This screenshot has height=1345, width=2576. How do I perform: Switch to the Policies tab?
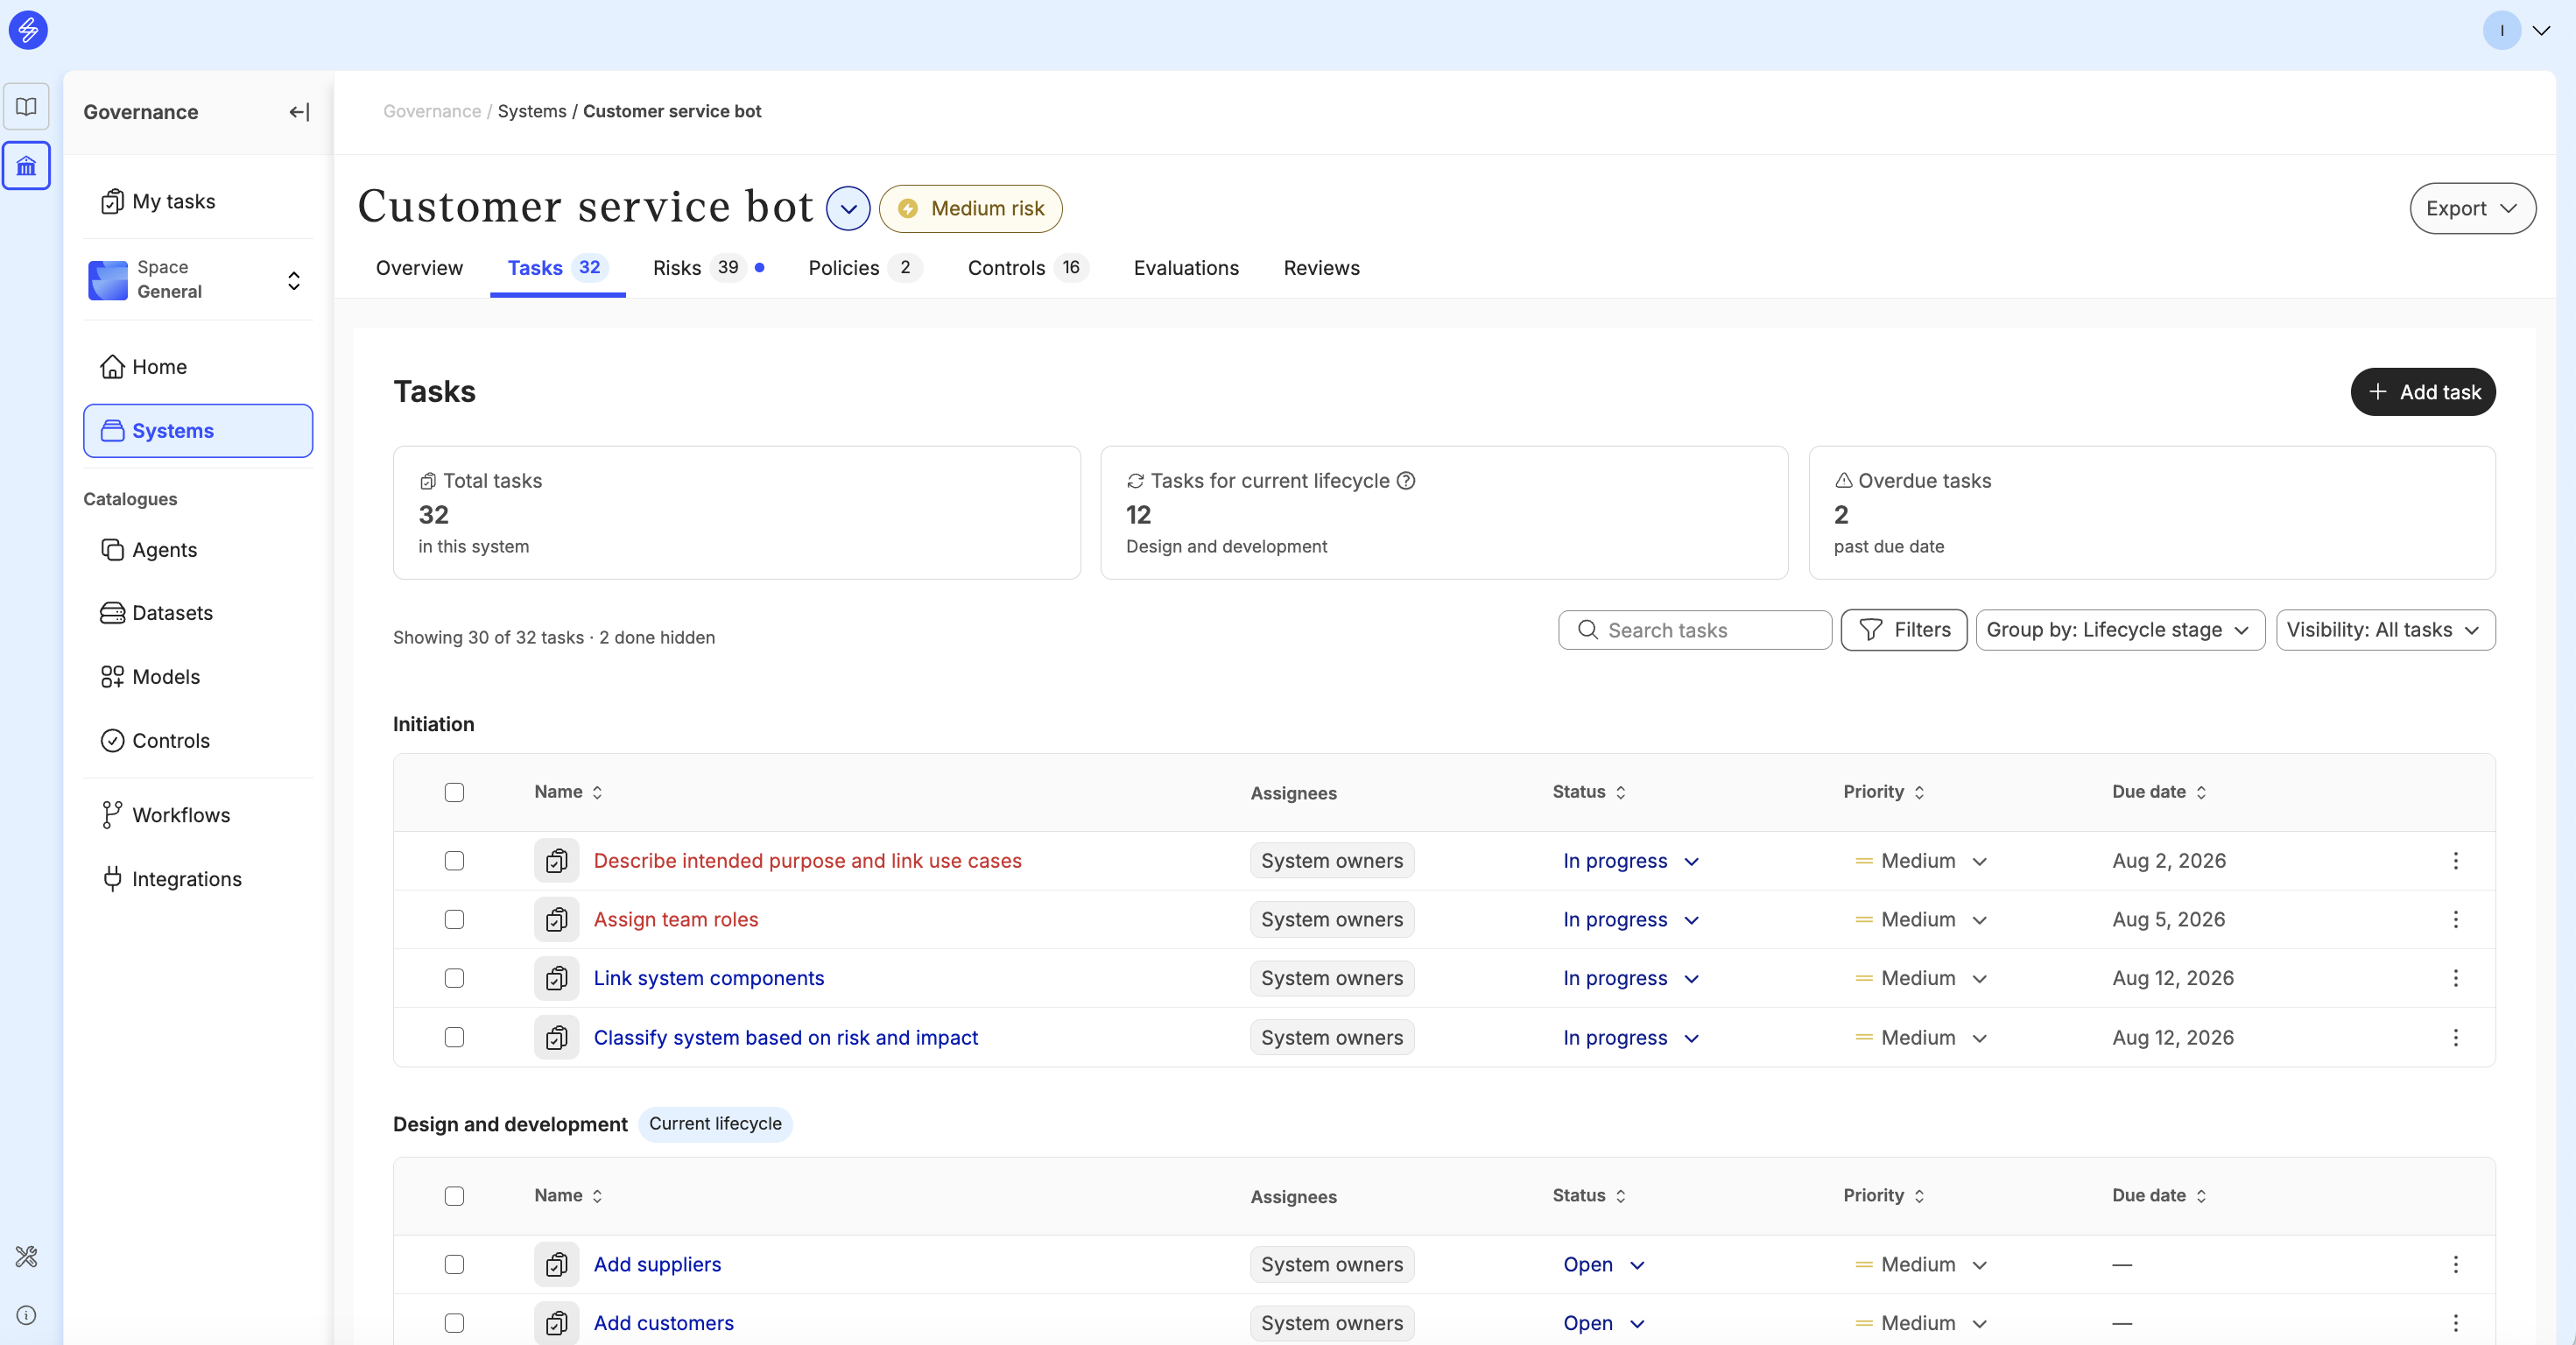(x=865, y=268)
